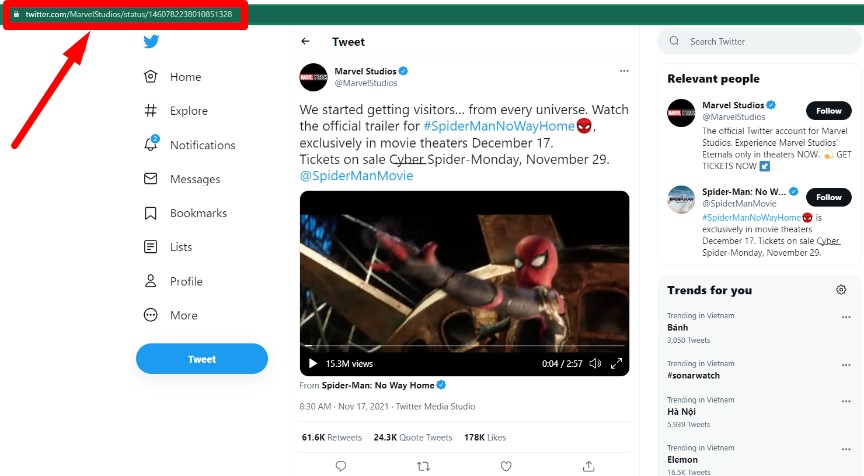The height and width of the screenshot is (476, 864).
Task: Expand the More navigation menu
Action: click(x=172, y=315)
